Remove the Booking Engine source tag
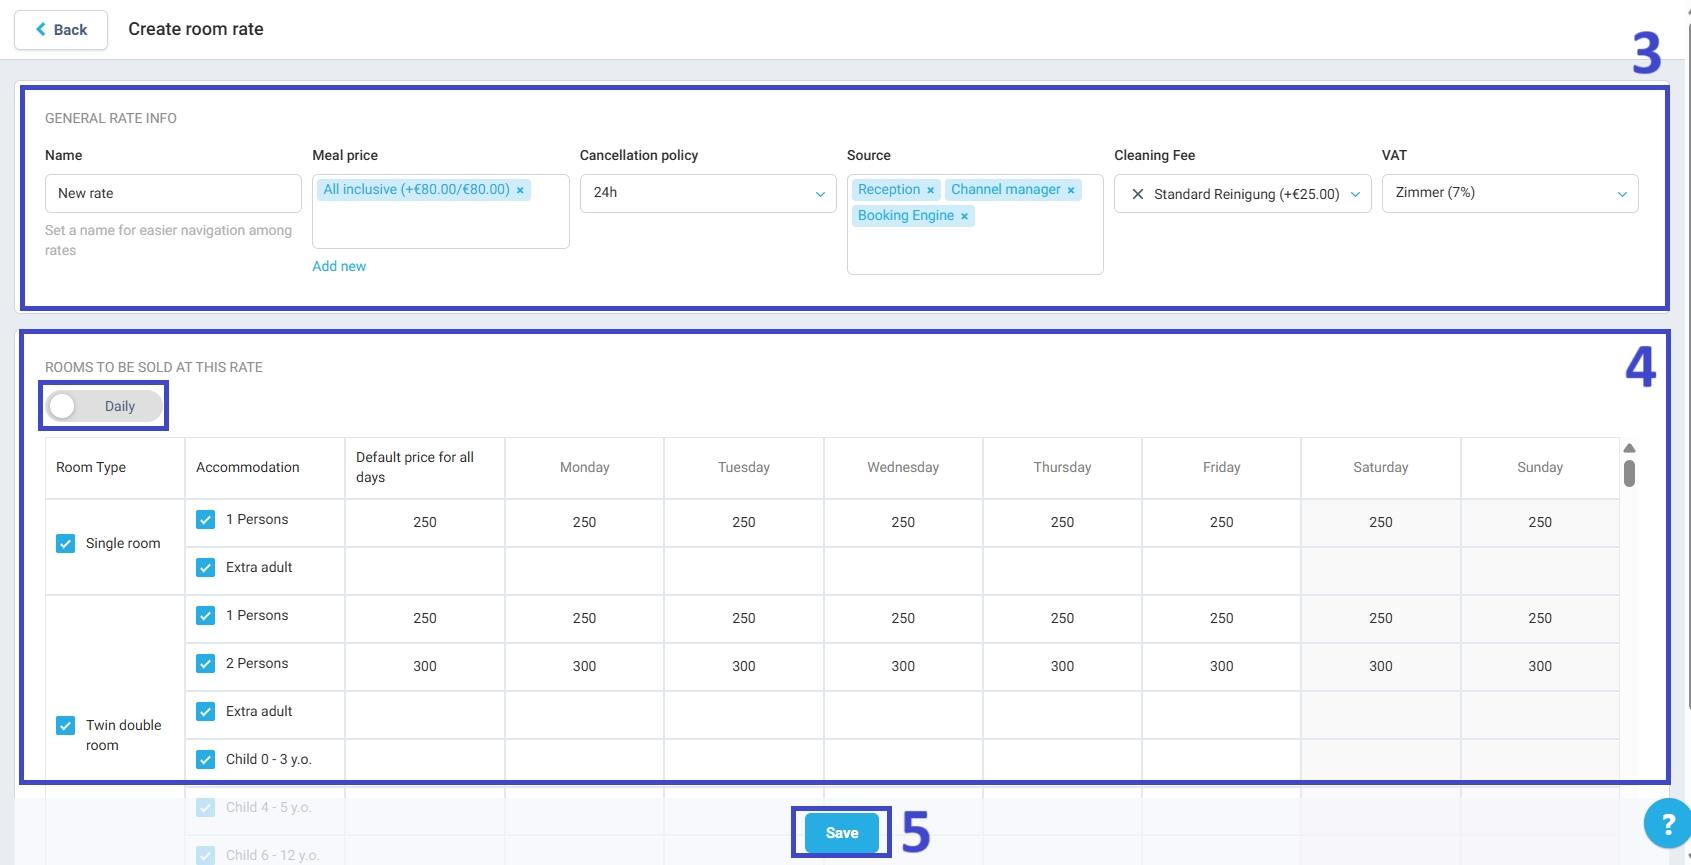This screenshot has width=1691, height=865. point(964,216)
